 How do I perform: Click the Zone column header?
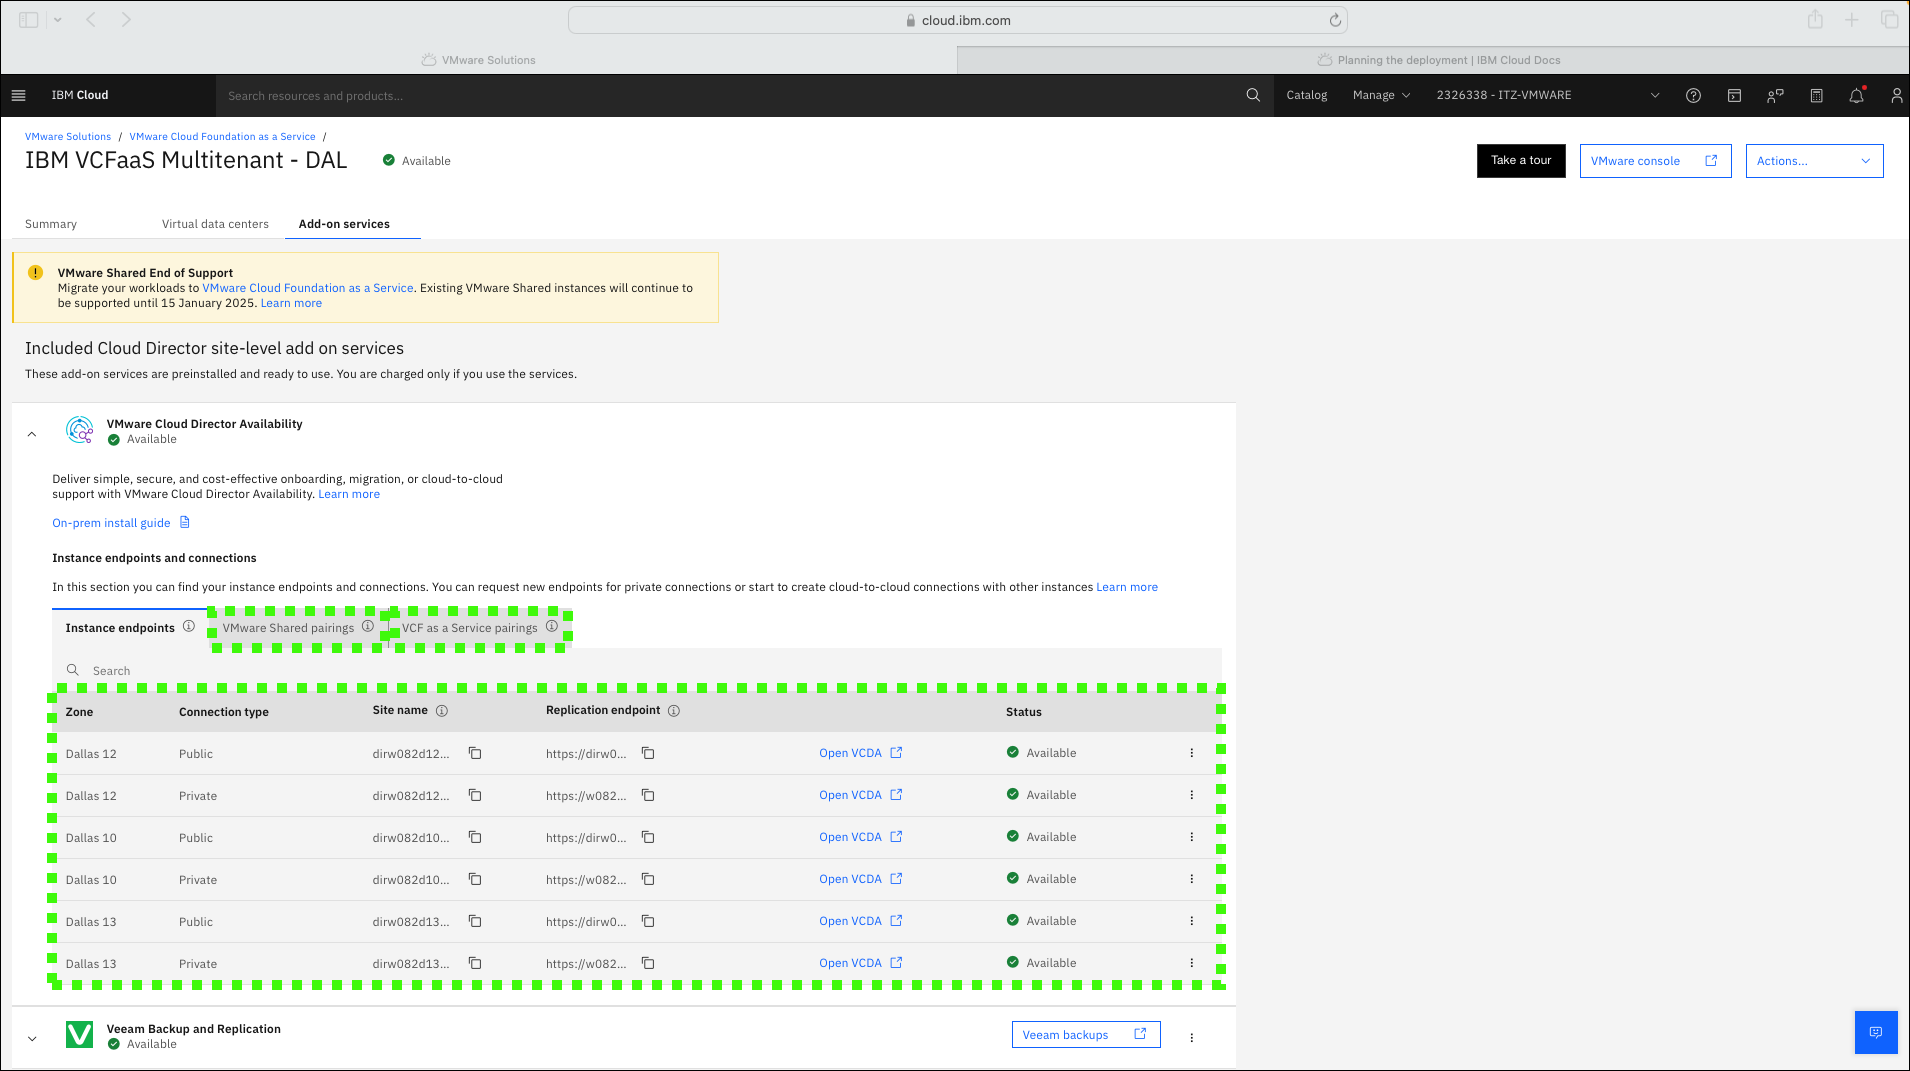(79, 712)
